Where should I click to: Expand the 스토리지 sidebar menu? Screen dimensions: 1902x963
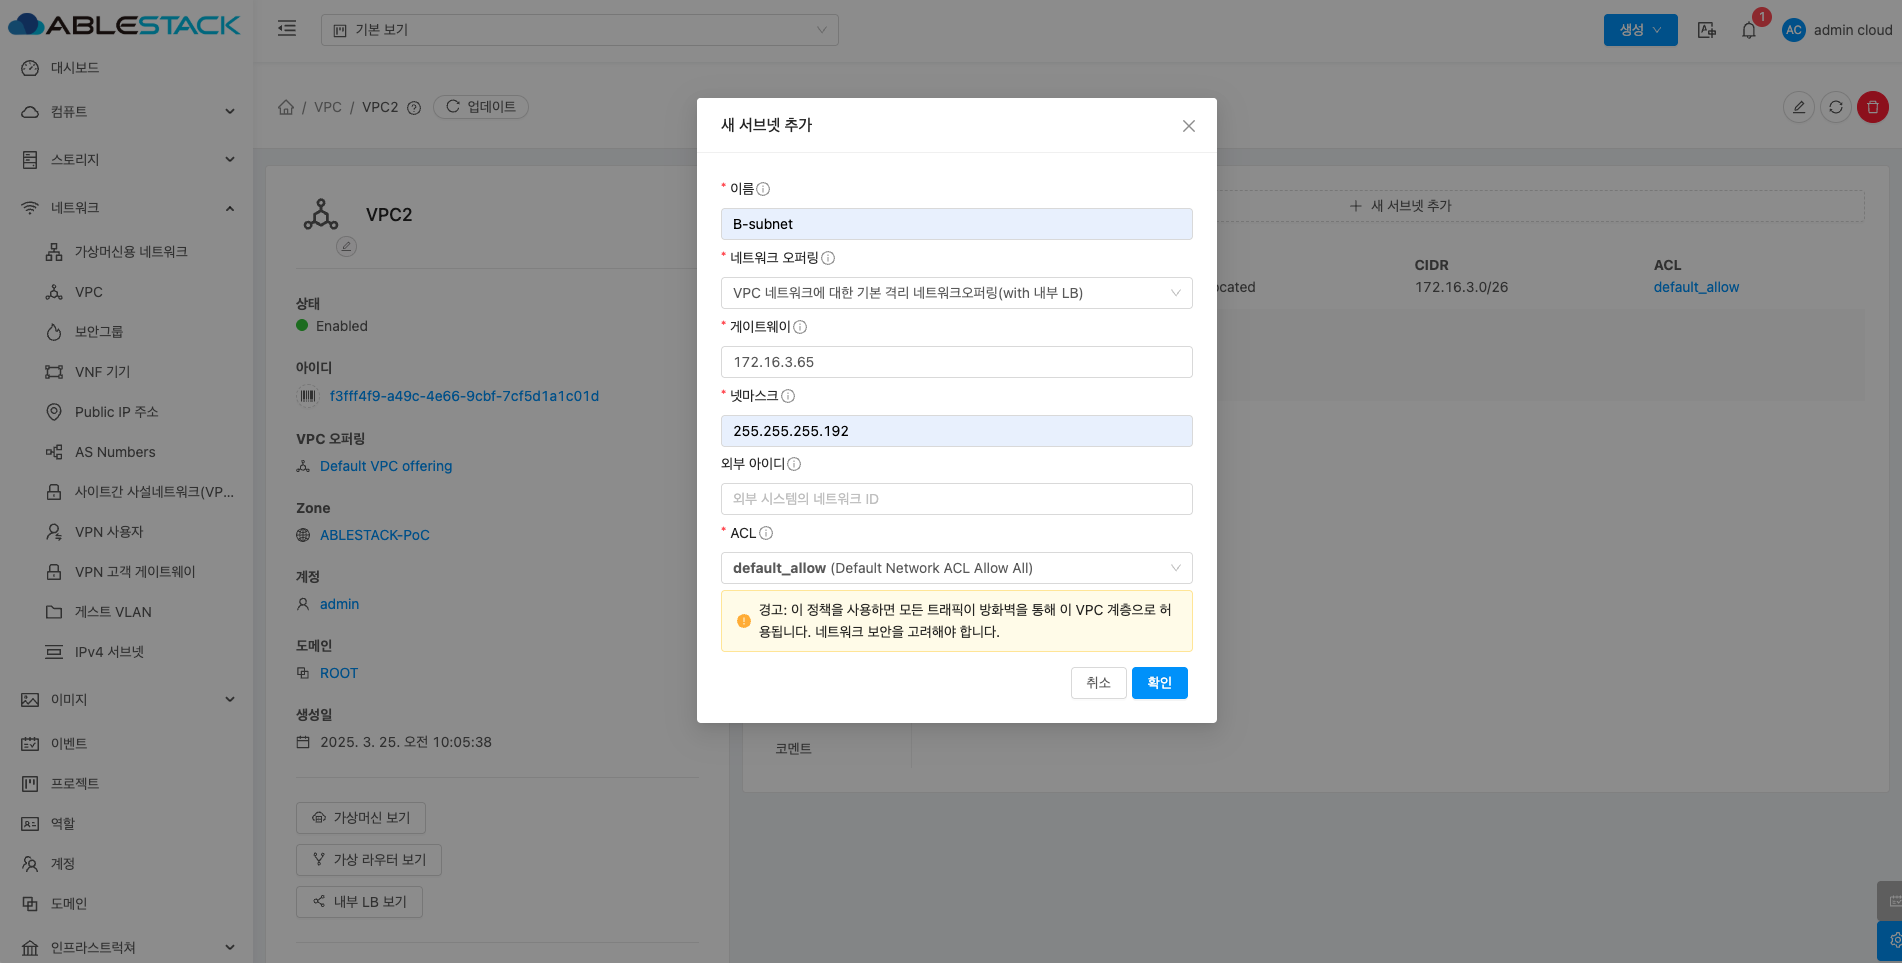click(x=126, y=160)
